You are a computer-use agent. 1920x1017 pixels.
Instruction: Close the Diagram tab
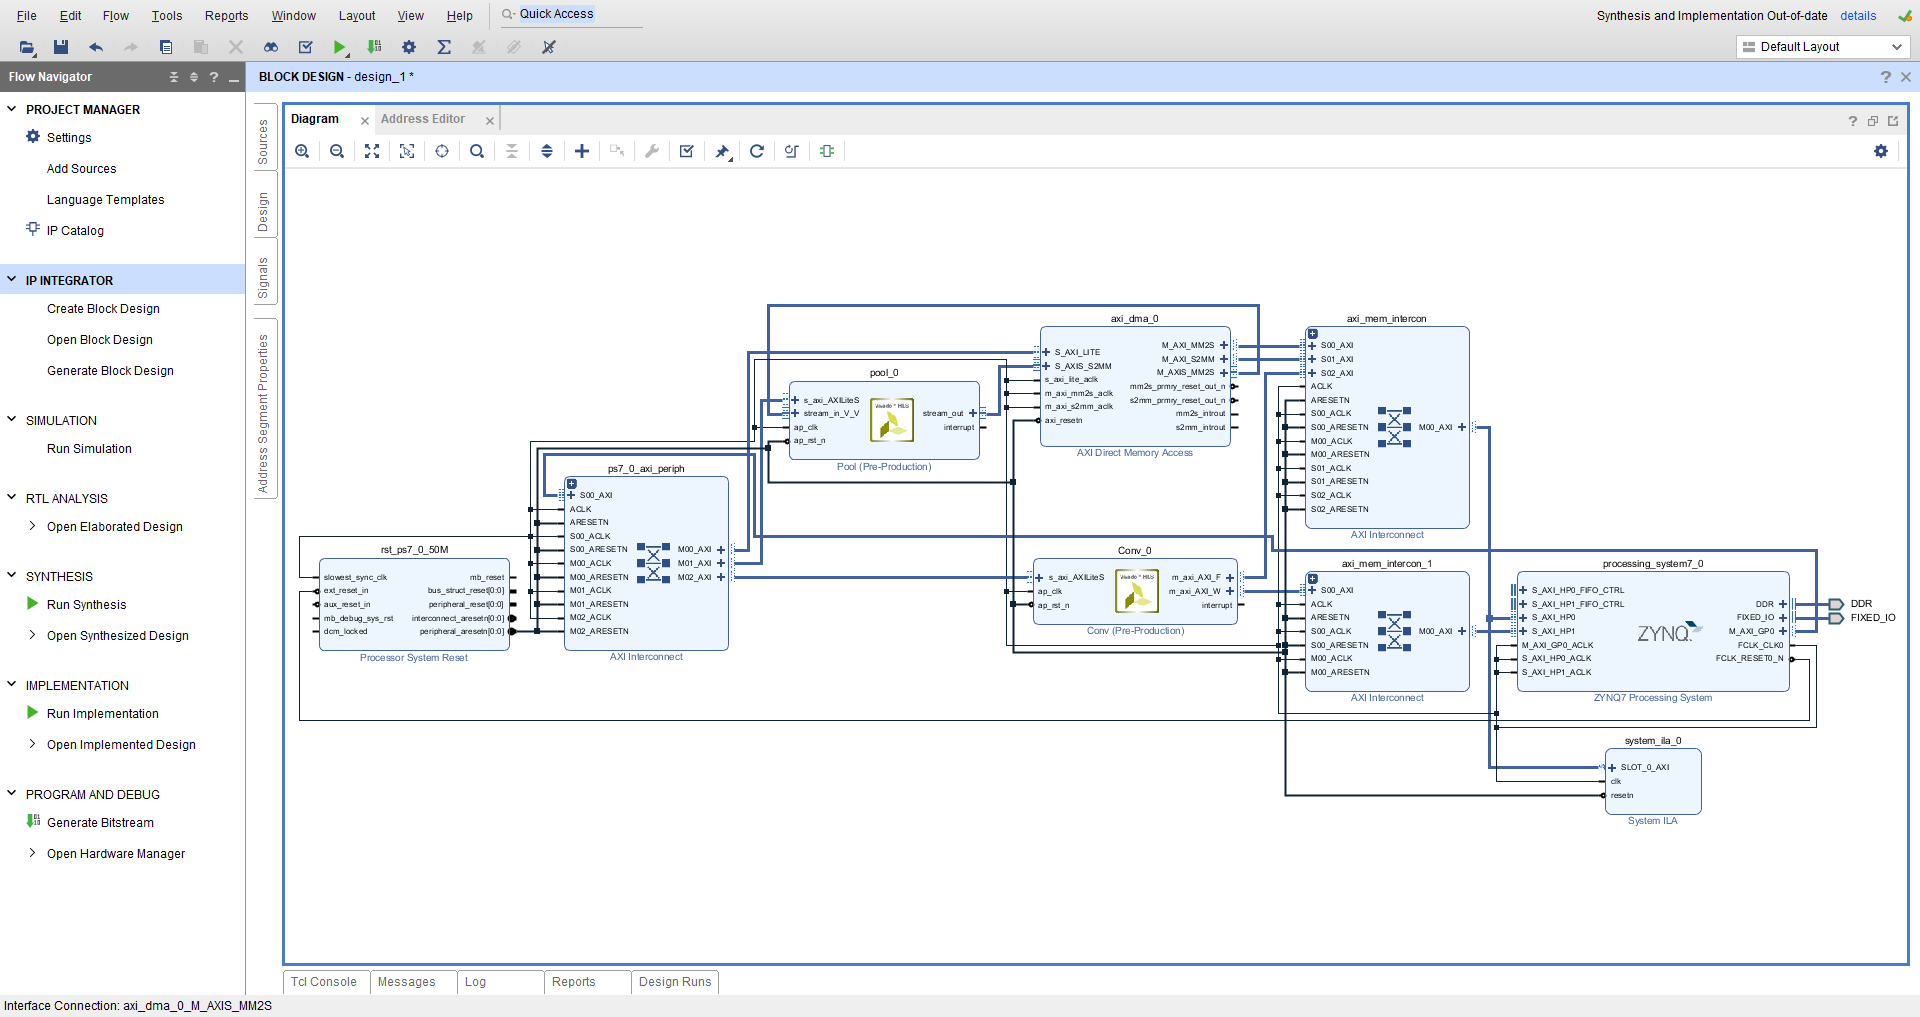[x=365, y=121]
